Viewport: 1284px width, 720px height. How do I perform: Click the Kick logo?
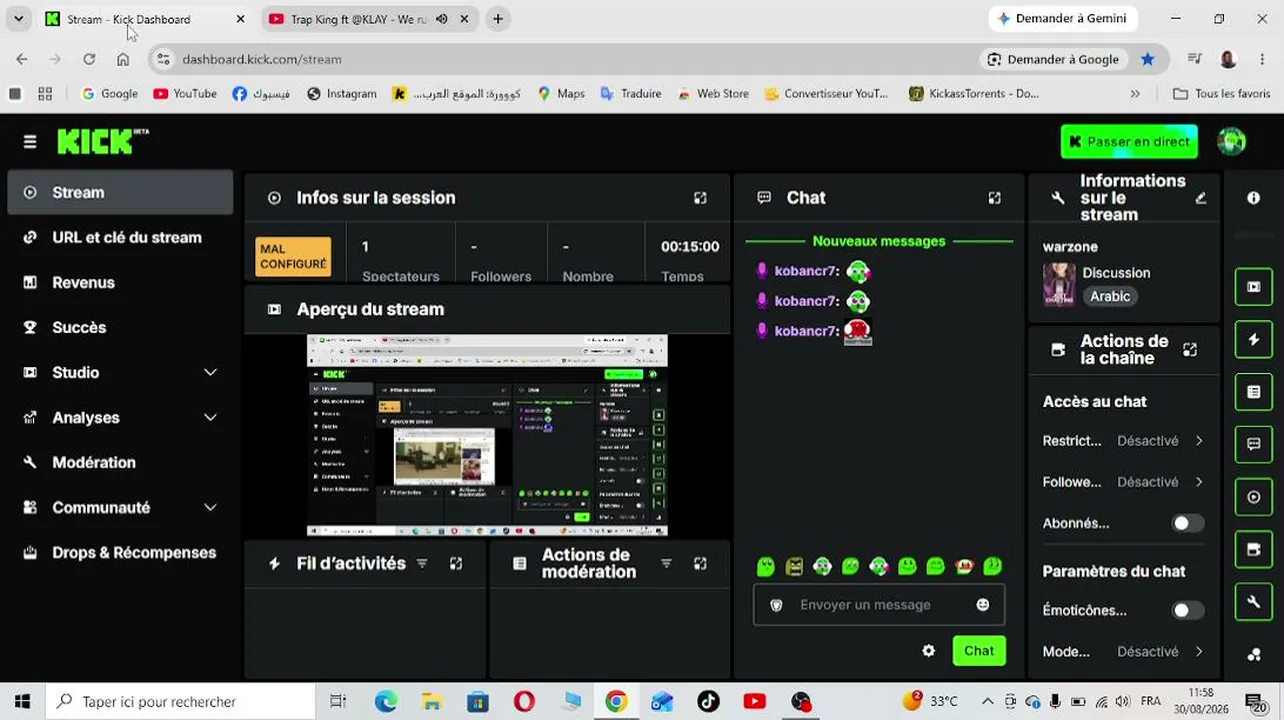click(102, 141)
